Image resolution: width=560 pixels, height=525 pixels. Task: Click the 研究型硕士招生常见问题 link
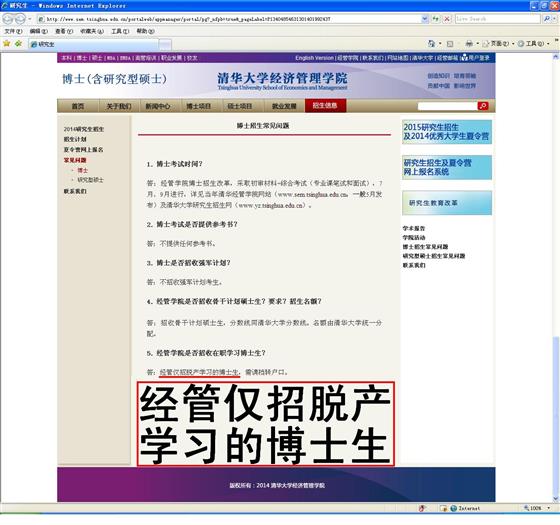(434, 256)
